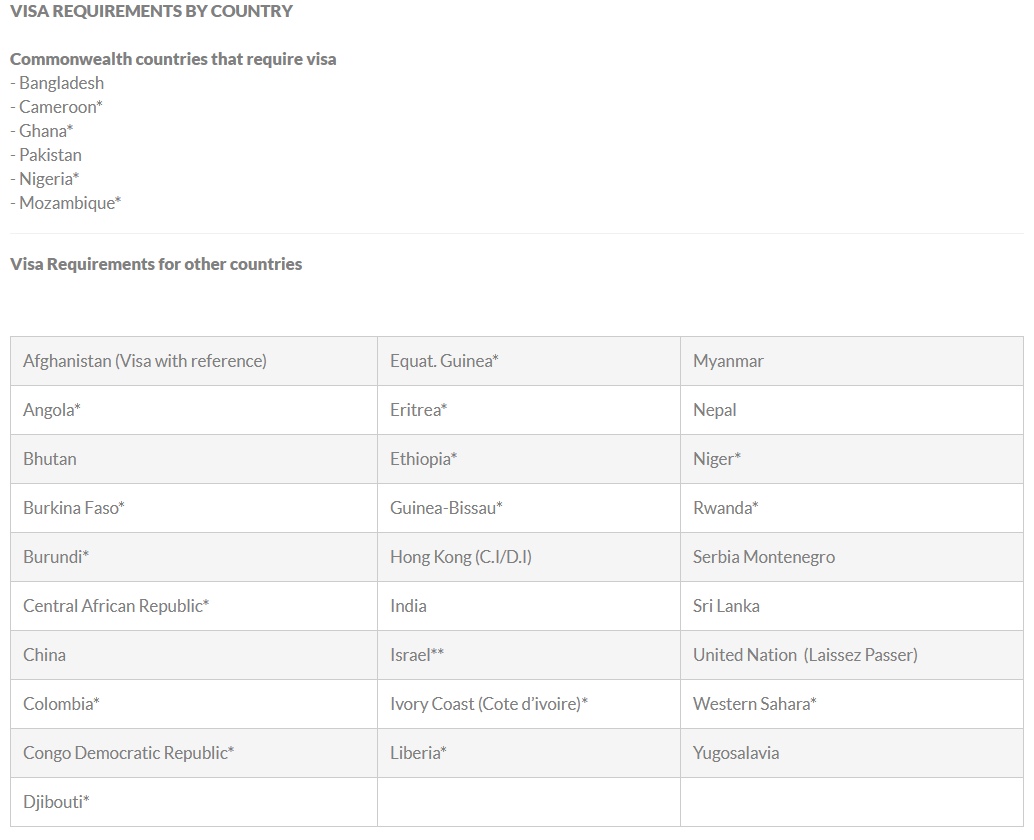1034x840 pixels.
Task: Select the United Nation (Laissez Passer) cell
Action: (805, 655)
